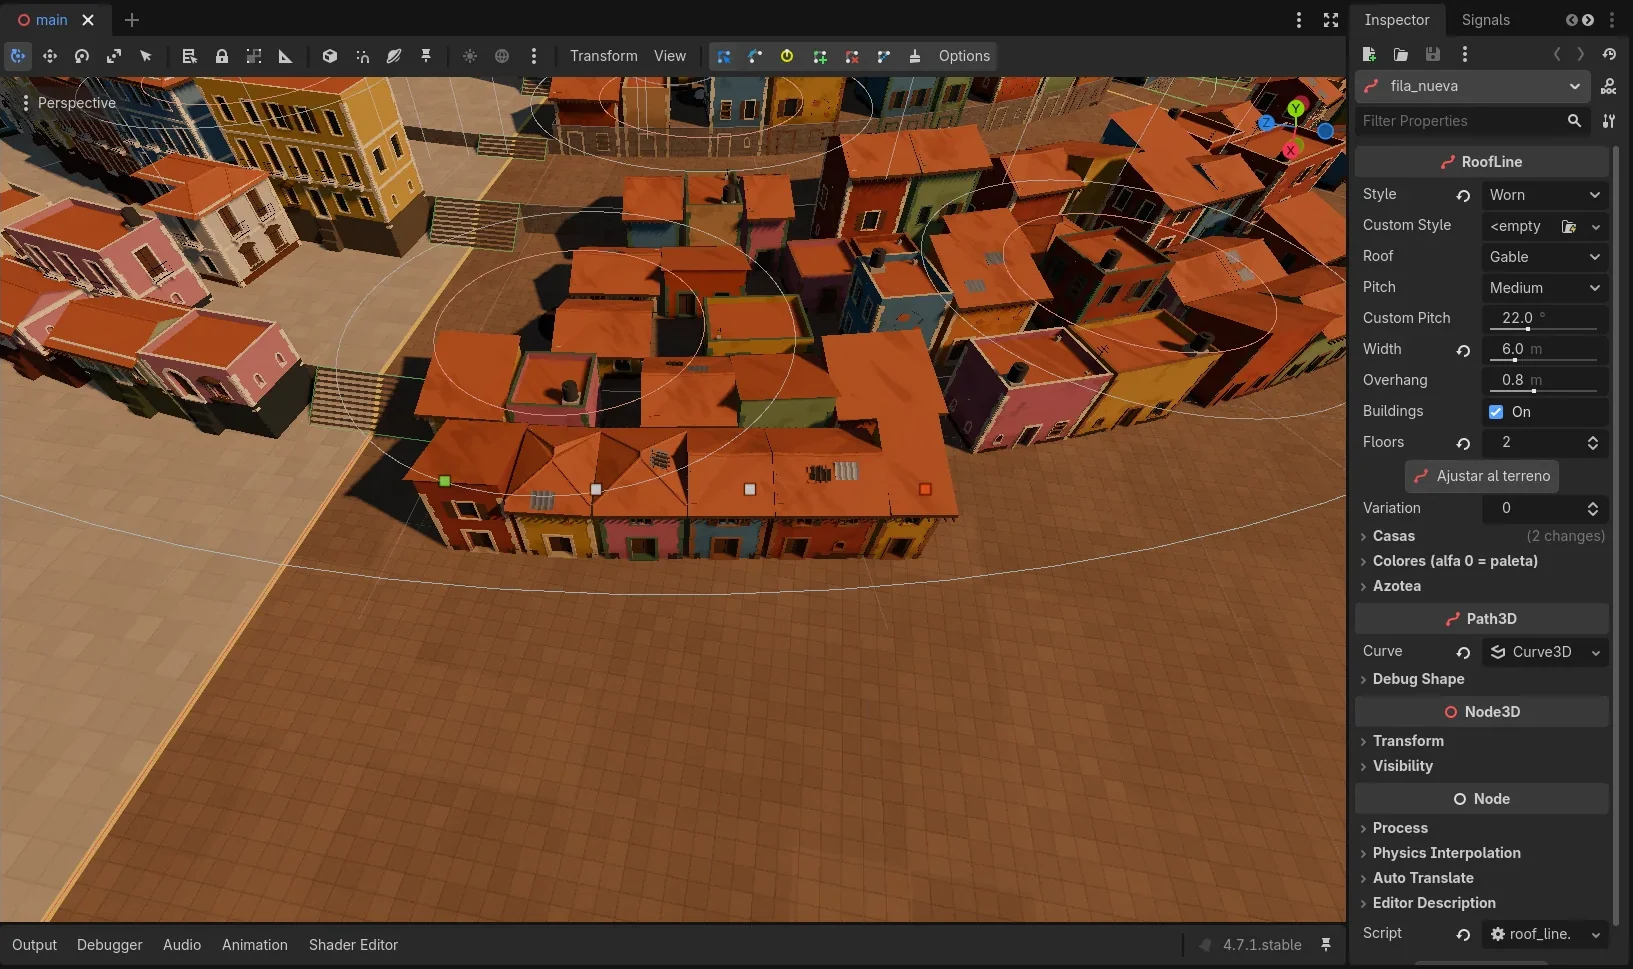1633x969 pixels.
Task: Switch to the Signals tab
Action: pos(1485,20)
